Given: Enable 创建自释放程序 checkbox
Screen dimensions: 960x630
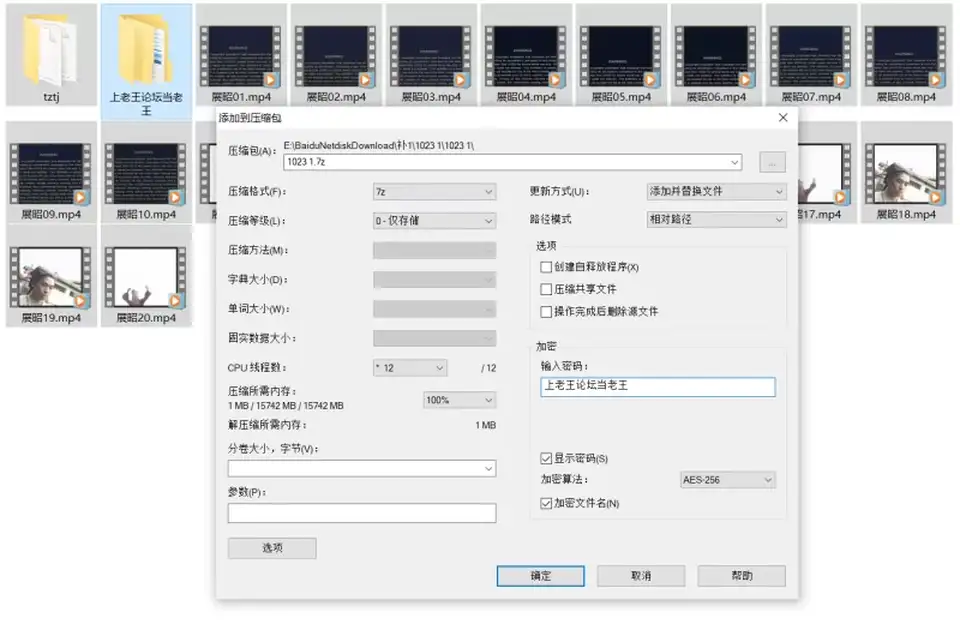Looking at the screenshot, I should (546, 267).
